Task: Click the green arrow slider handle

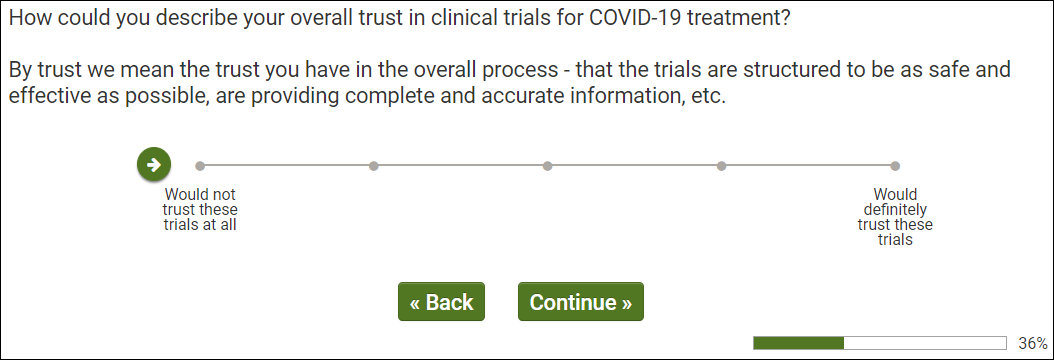Action: click(154, 165)
